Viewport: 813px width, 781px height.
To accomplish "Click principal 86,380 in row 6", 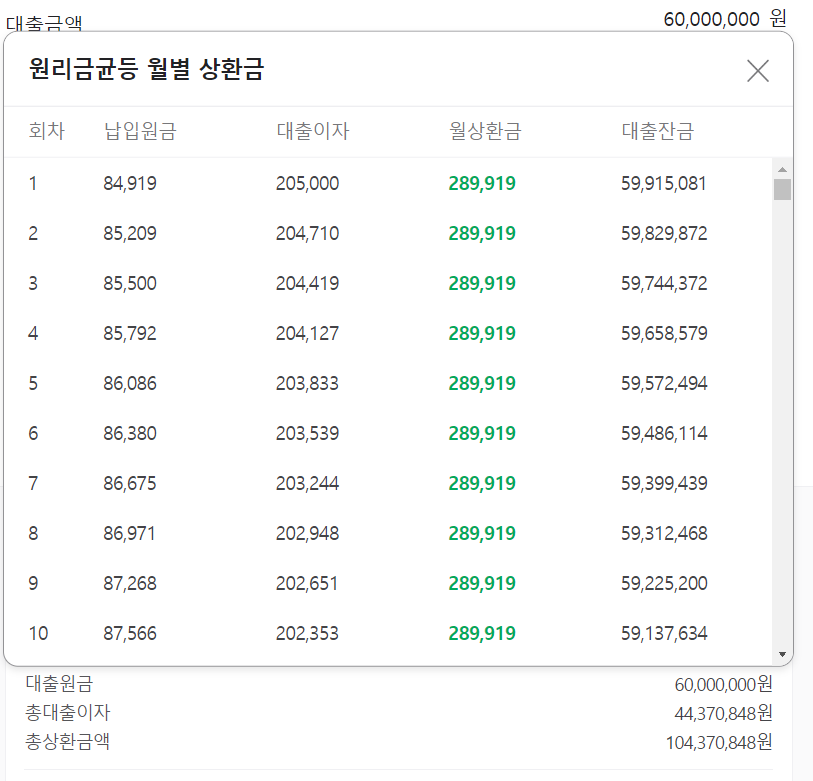I will point(130,433).
